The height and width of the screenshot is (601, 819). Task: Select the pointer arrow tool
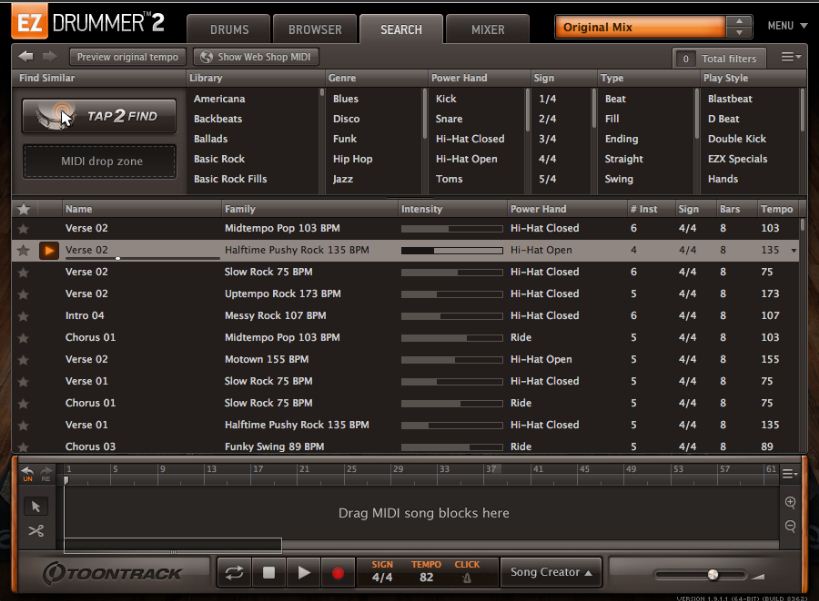tap(36, 507)
